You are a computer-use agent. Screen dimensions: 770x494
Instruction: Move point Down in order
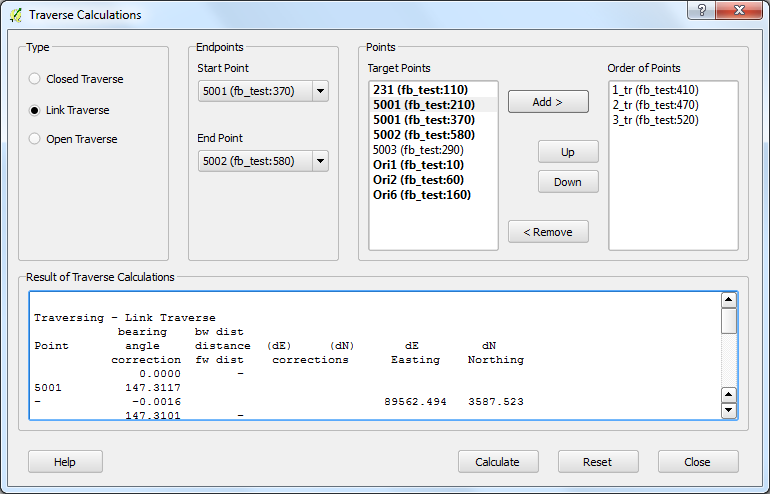(568, 182)
